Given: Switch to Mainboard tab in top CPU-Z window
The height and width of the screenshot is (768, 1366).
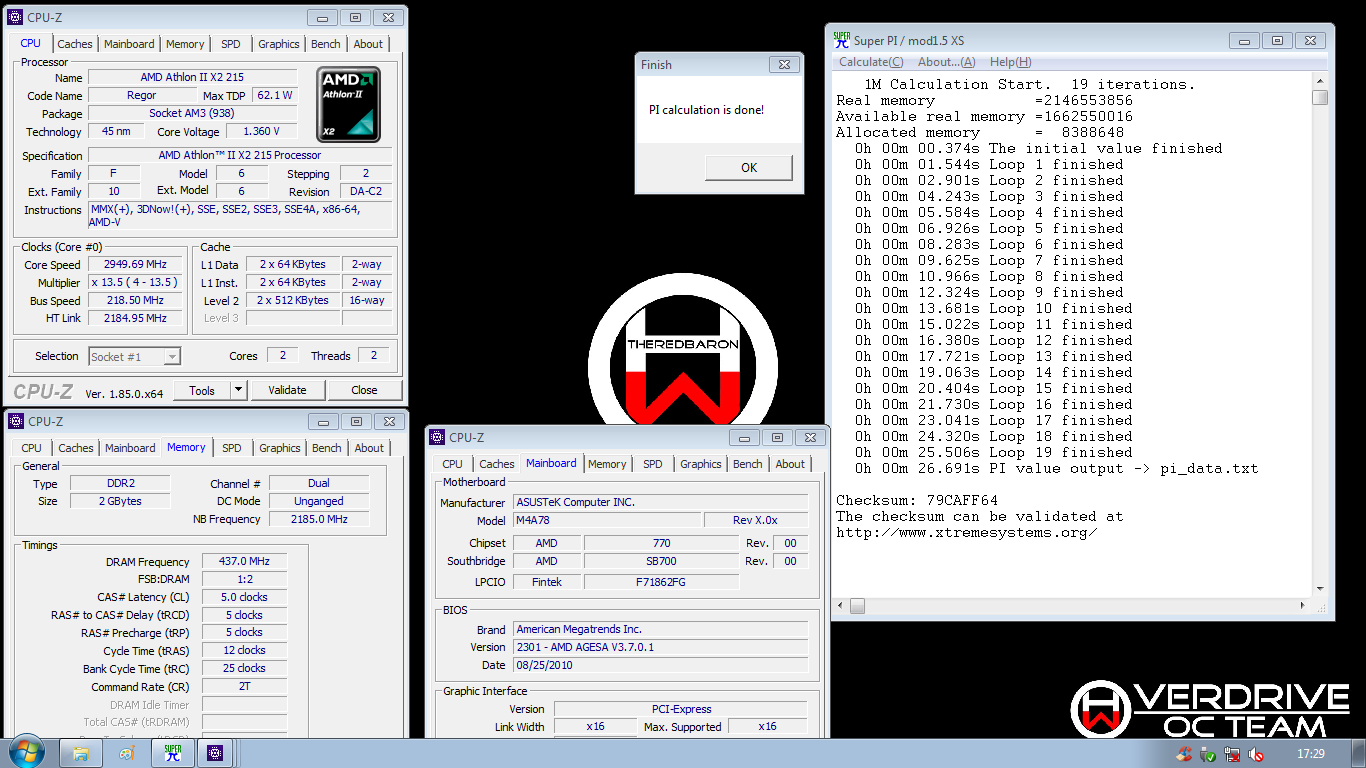Looking at the screenshot, I should point(129,44).
